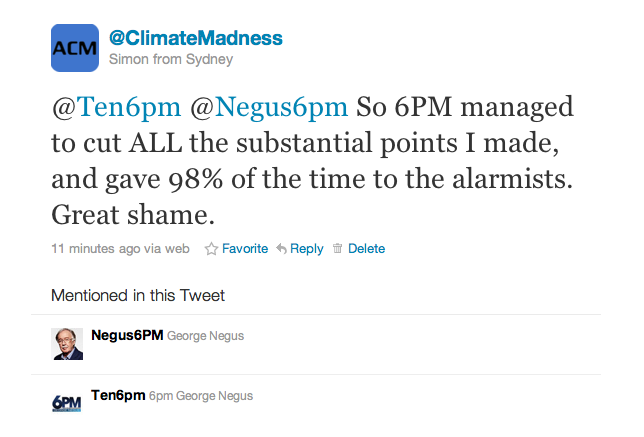Open the @ClimateMadness profile link
The height and width of the screenshot is (437, 644).
point(195,38)
